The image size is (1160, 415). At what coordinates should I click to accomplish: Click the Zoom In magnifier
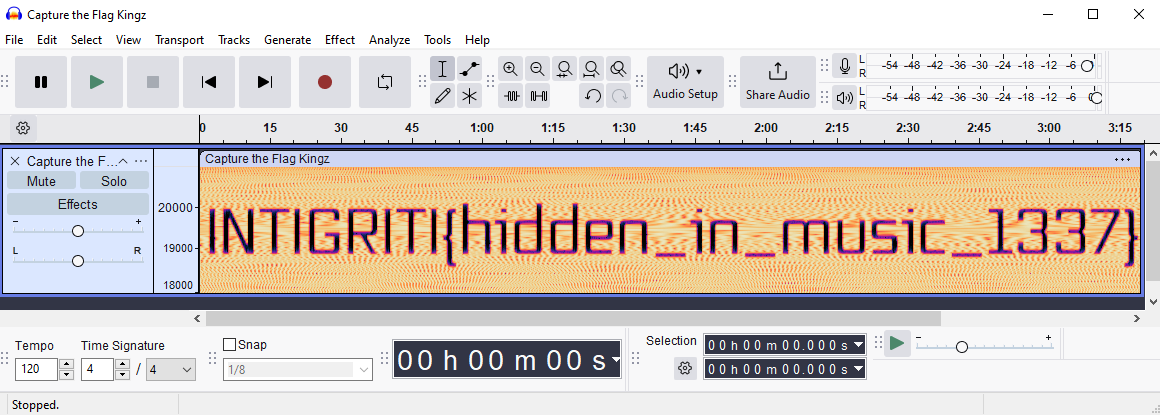pos(511,69)
